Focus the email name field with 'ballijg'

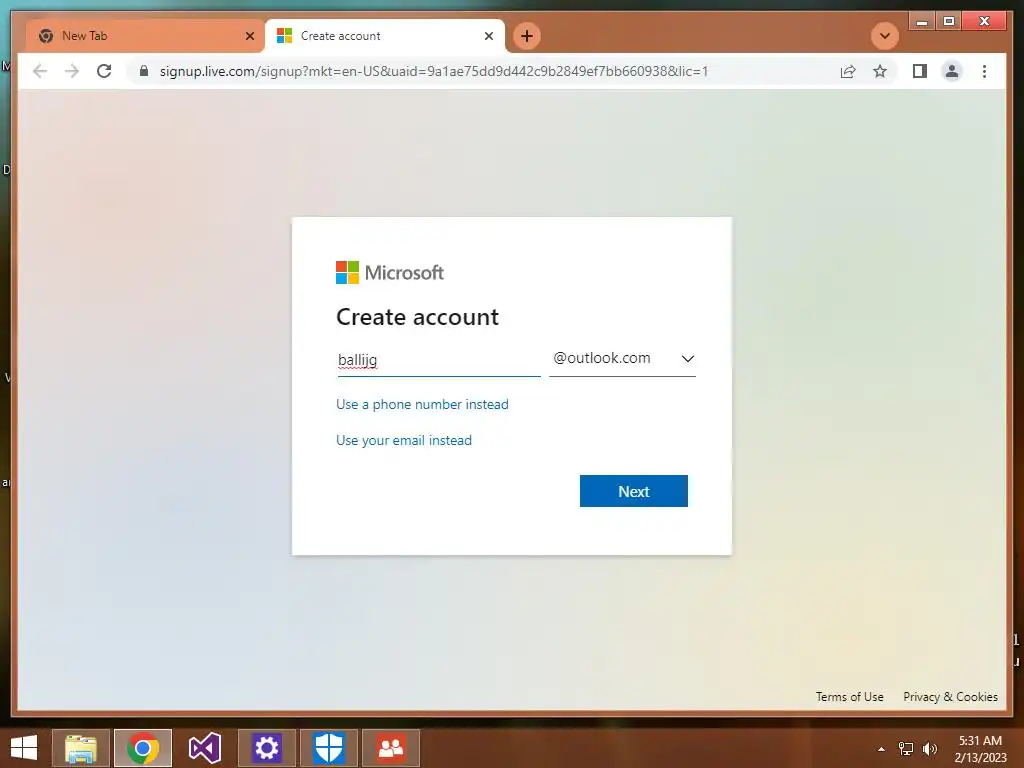[x=439, y=360]
